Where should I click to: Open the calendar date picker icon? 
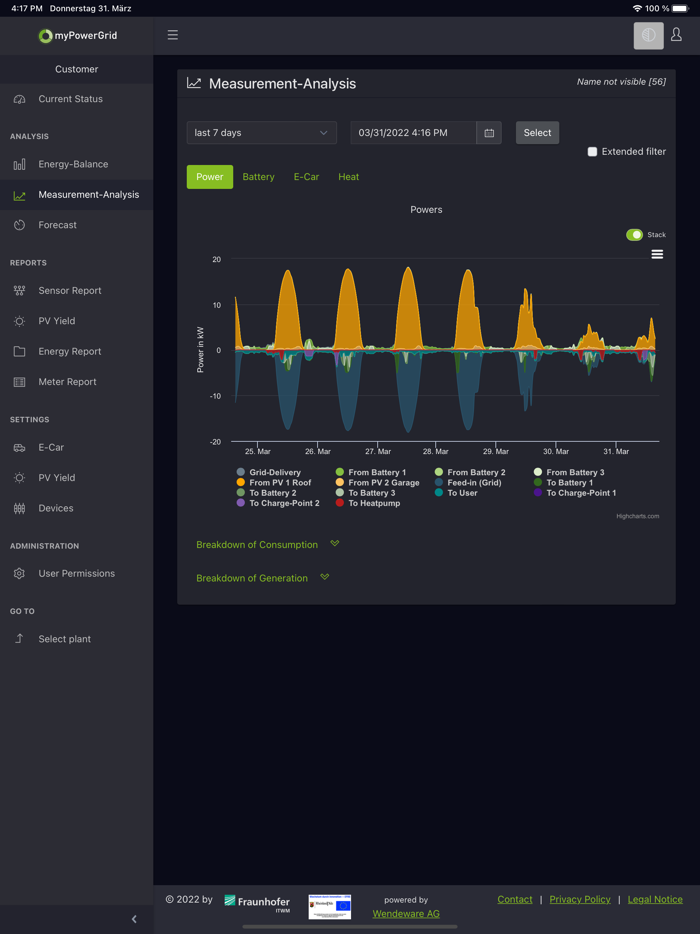pyautogui.click(x=489, y=133)
